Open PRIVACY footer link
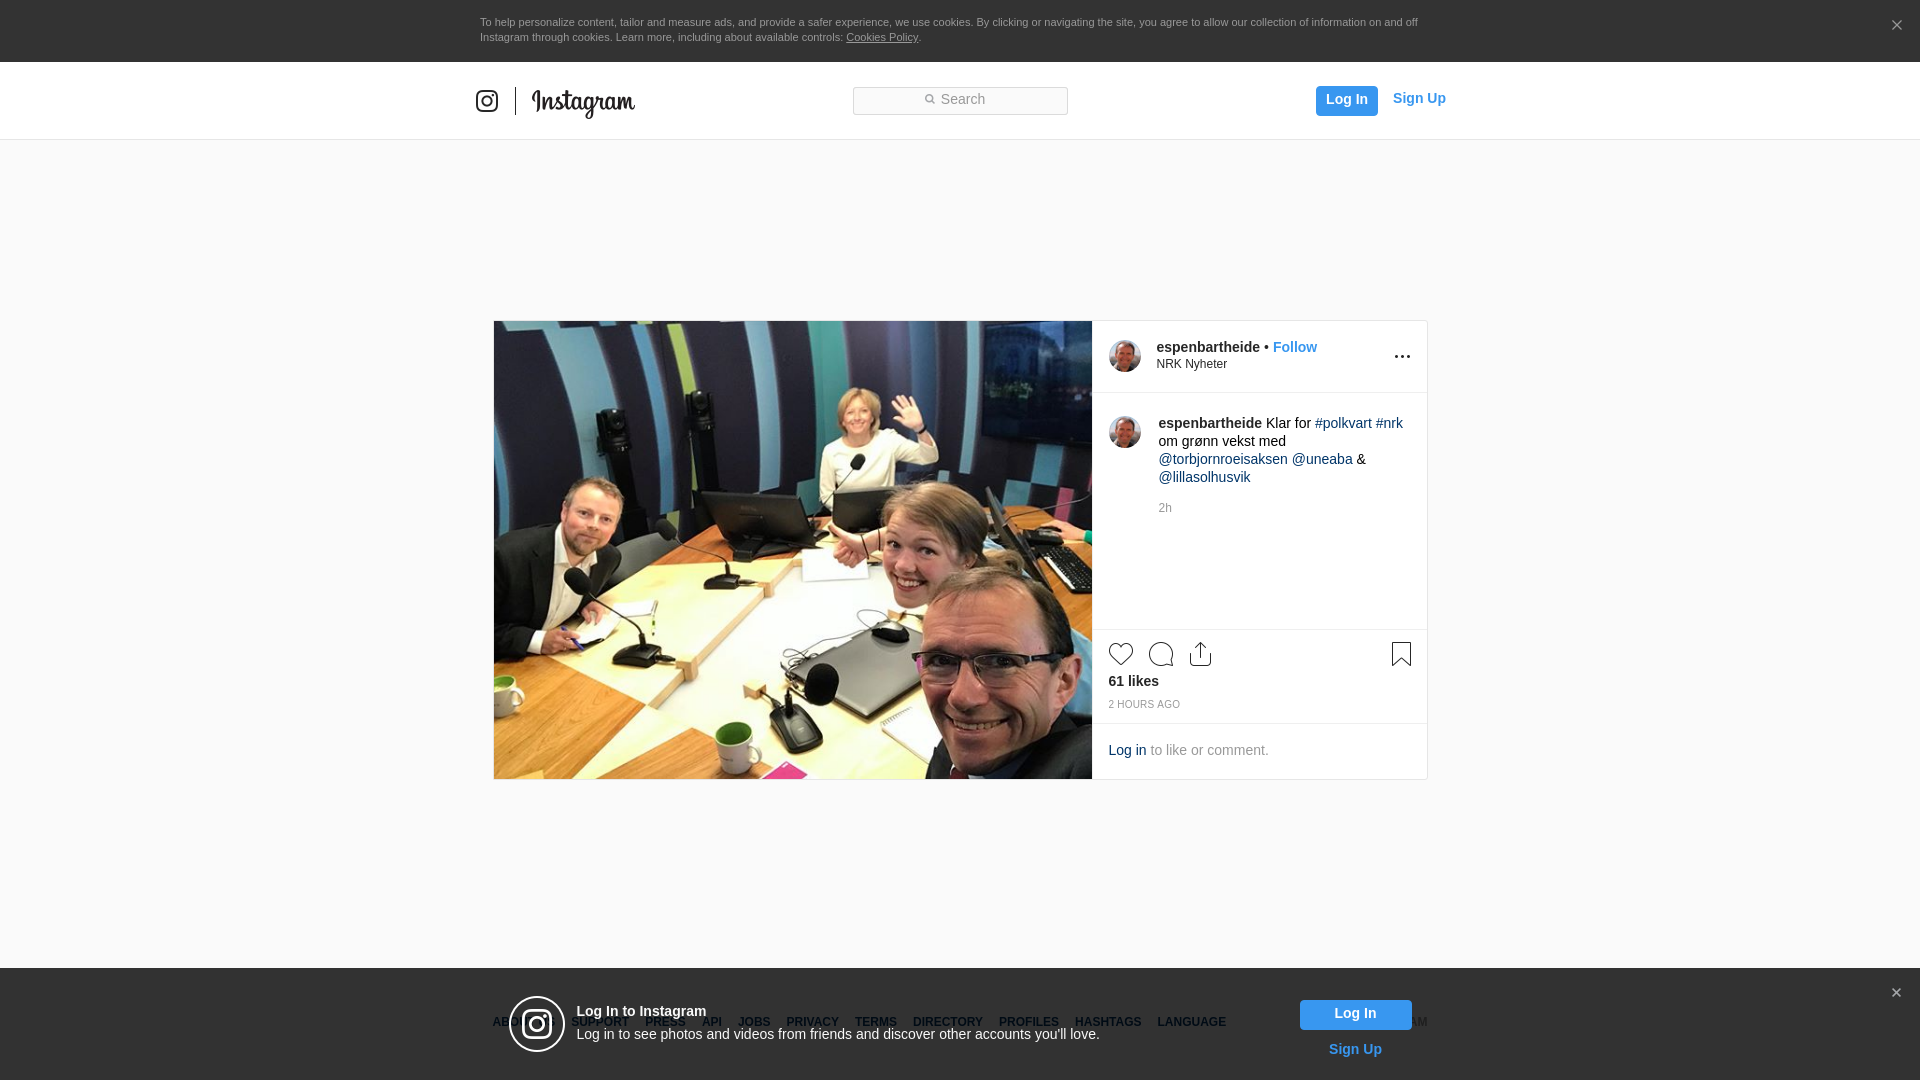The image size is (1920, 1080). point(812,1022)
